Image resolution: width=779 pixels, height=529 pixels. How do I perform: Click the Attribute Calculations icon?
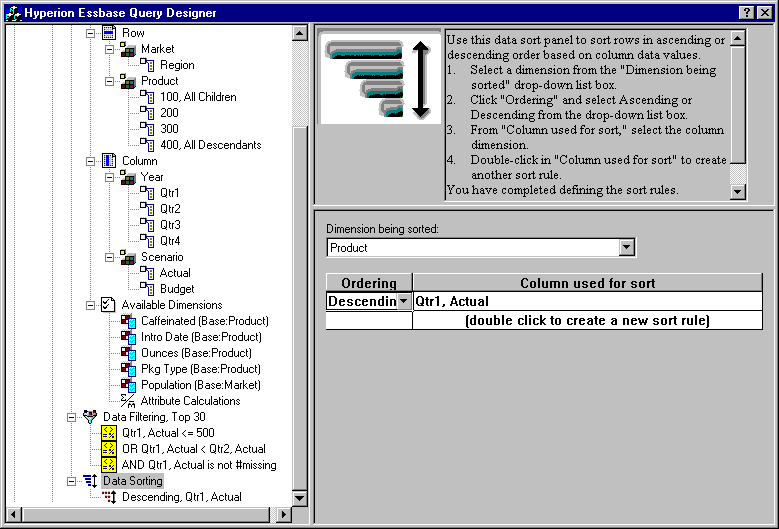click(128, 401)
